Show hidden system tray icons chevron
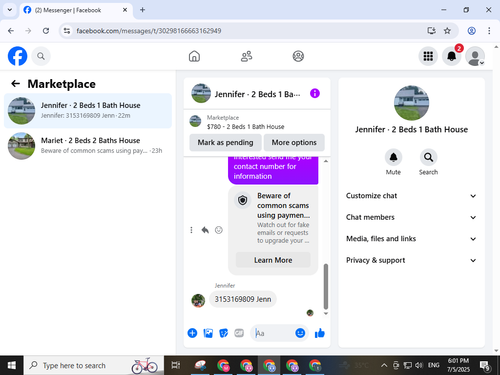This screenshot has height=375, width=500. [384, 366]
